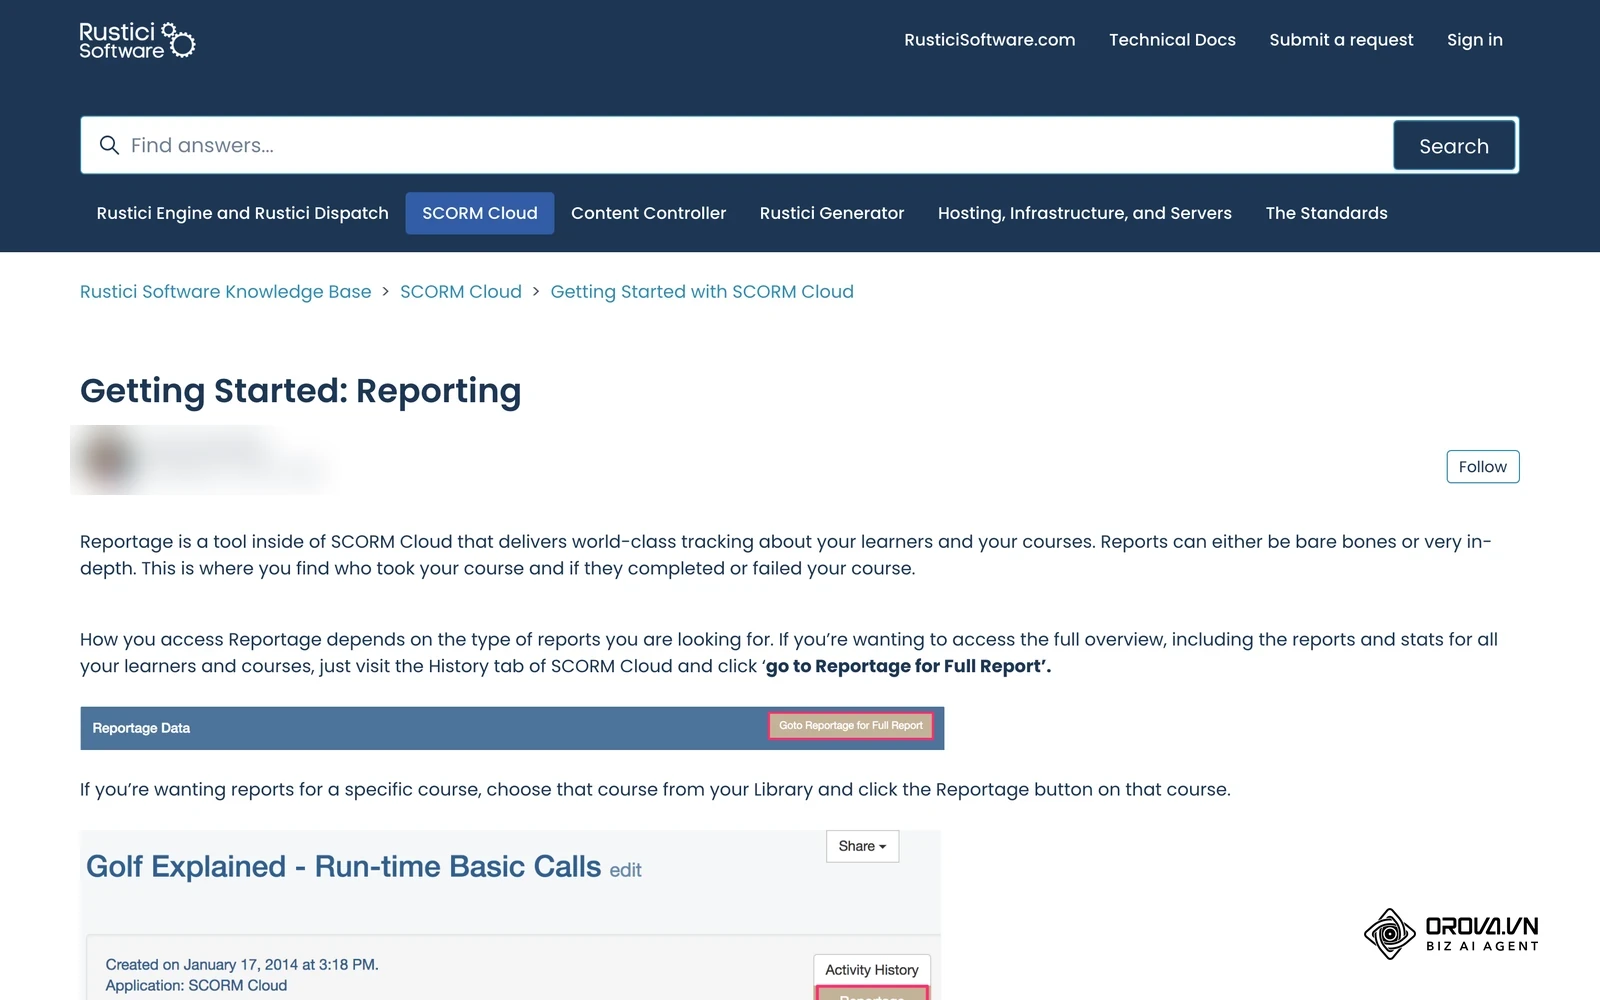Open the RusticiSoftware.com link
The height and width of the screenshot is (1000, 1600).
989,40
